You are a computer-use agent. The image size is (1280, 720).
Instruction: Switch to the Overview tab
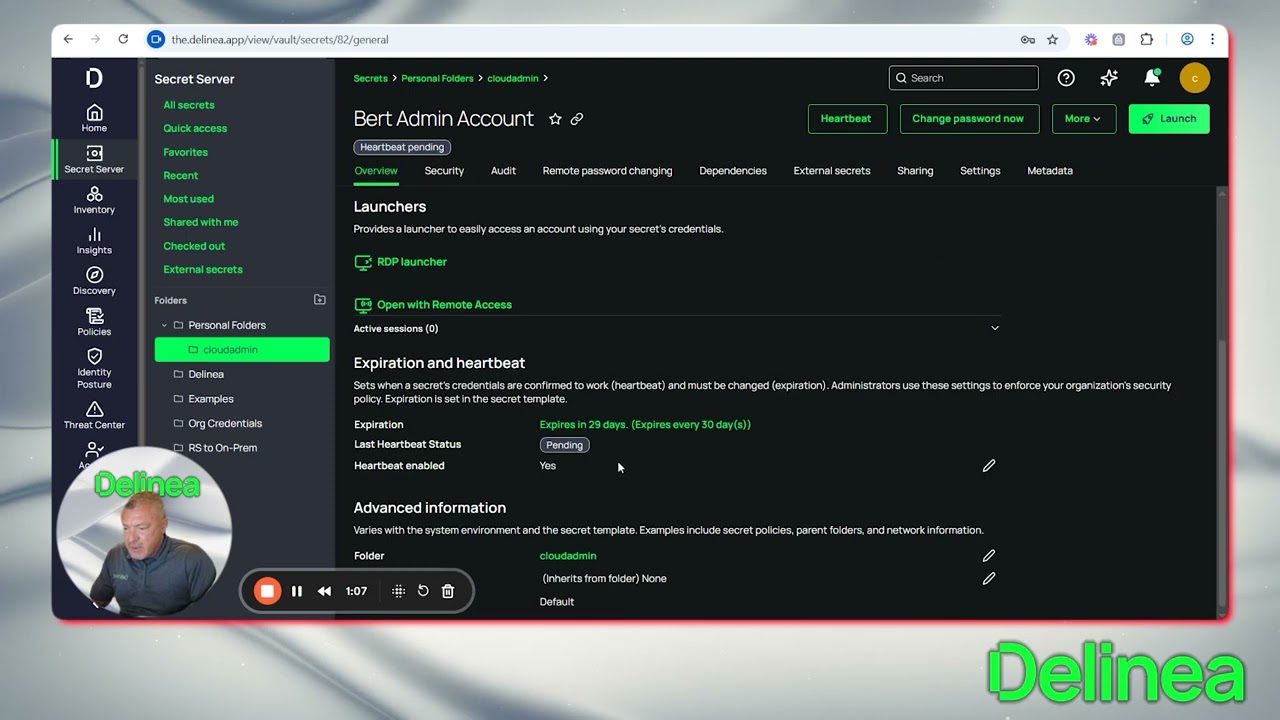[376, 171]
